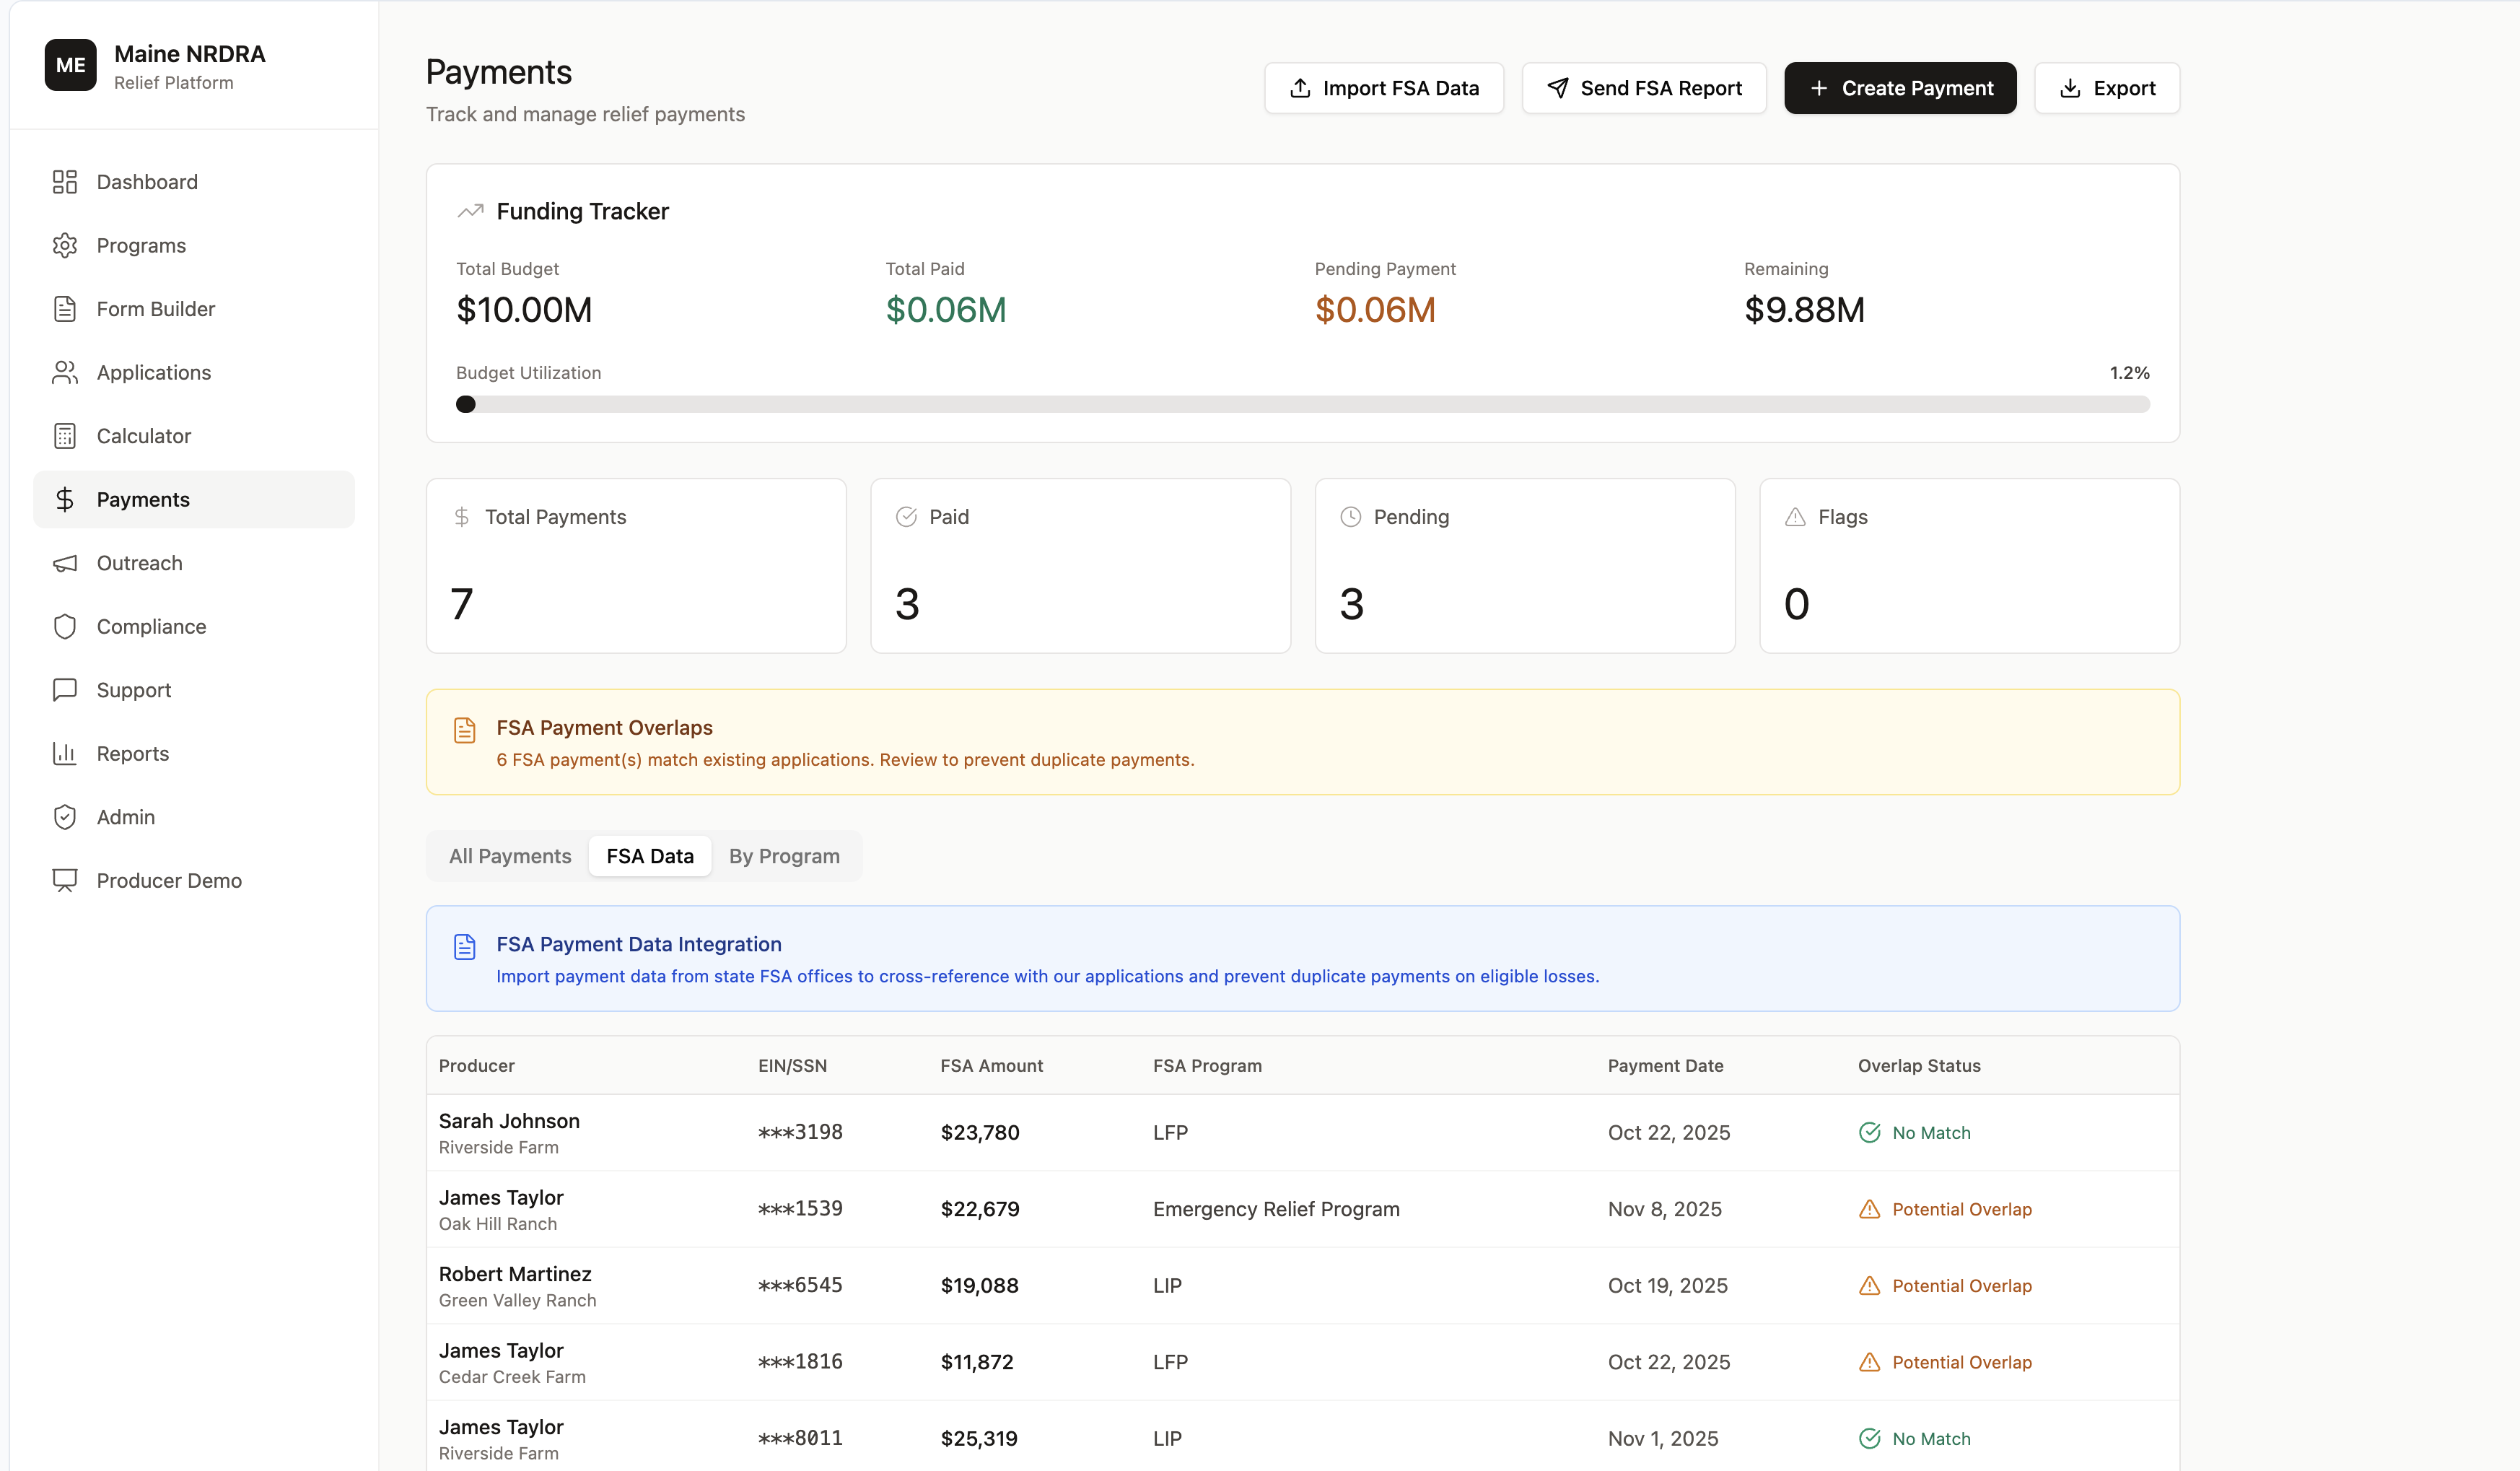2520x1471 pixels.
Task: Select the FSA Data tab
Action: coord(650,856)
